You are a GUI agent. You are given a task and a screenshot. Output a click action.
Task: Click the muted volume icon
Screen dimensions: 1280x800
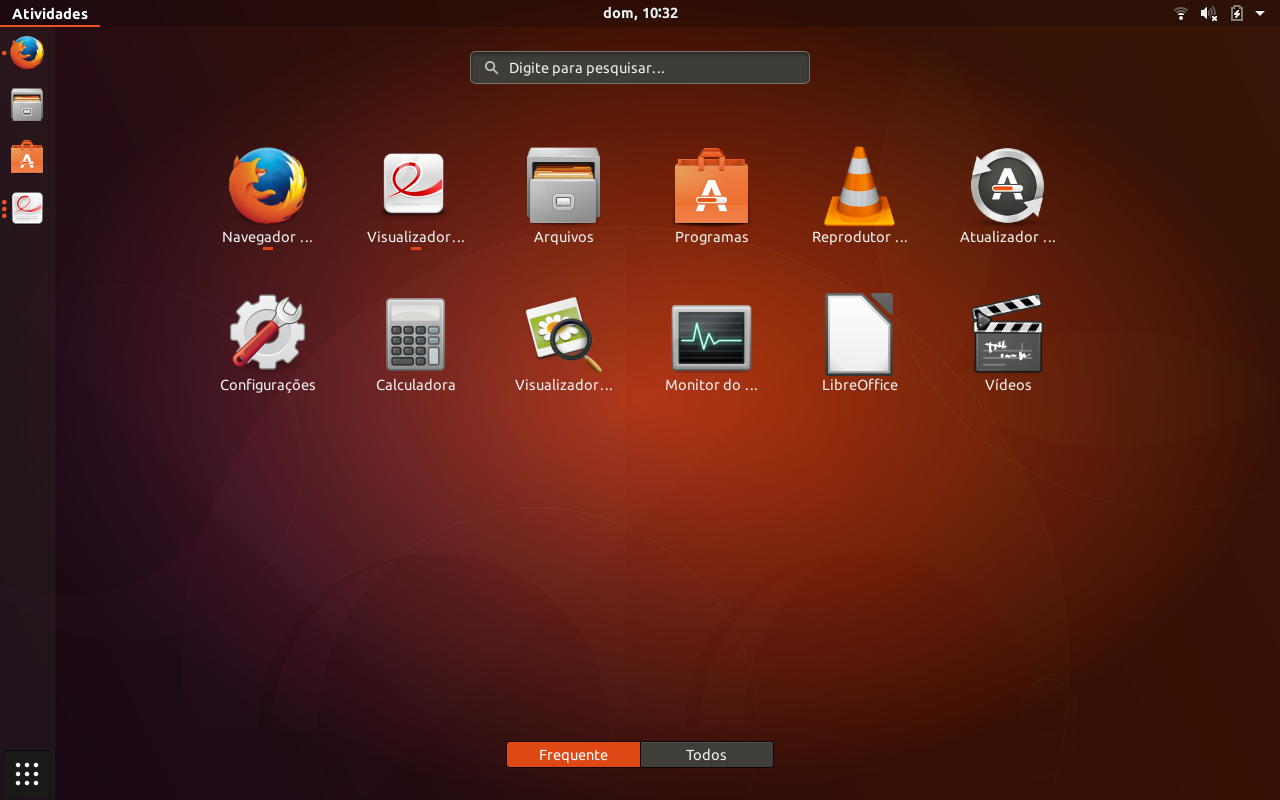[1209, 13]
